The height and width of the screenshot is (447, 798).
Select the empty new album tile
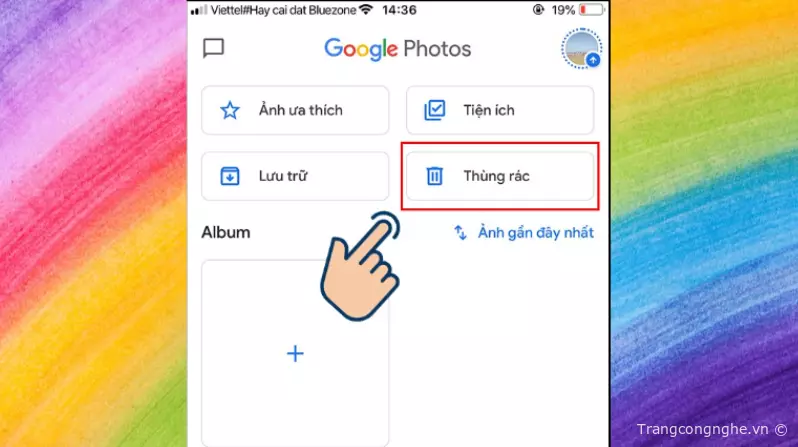(x=295, y=353)
